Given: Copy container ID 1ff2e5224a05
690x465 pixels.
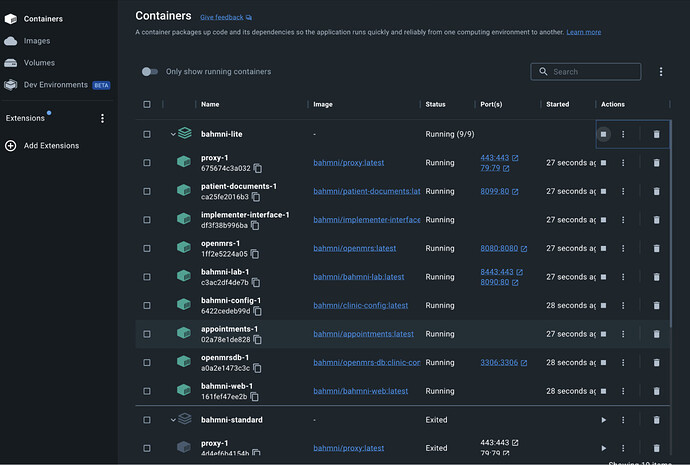Looking at the screenshot, I should [x=255, y=254].
